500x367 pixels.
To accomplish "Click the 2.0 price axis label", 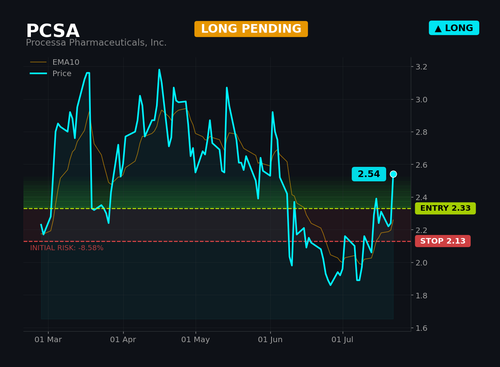I will 421,263.
